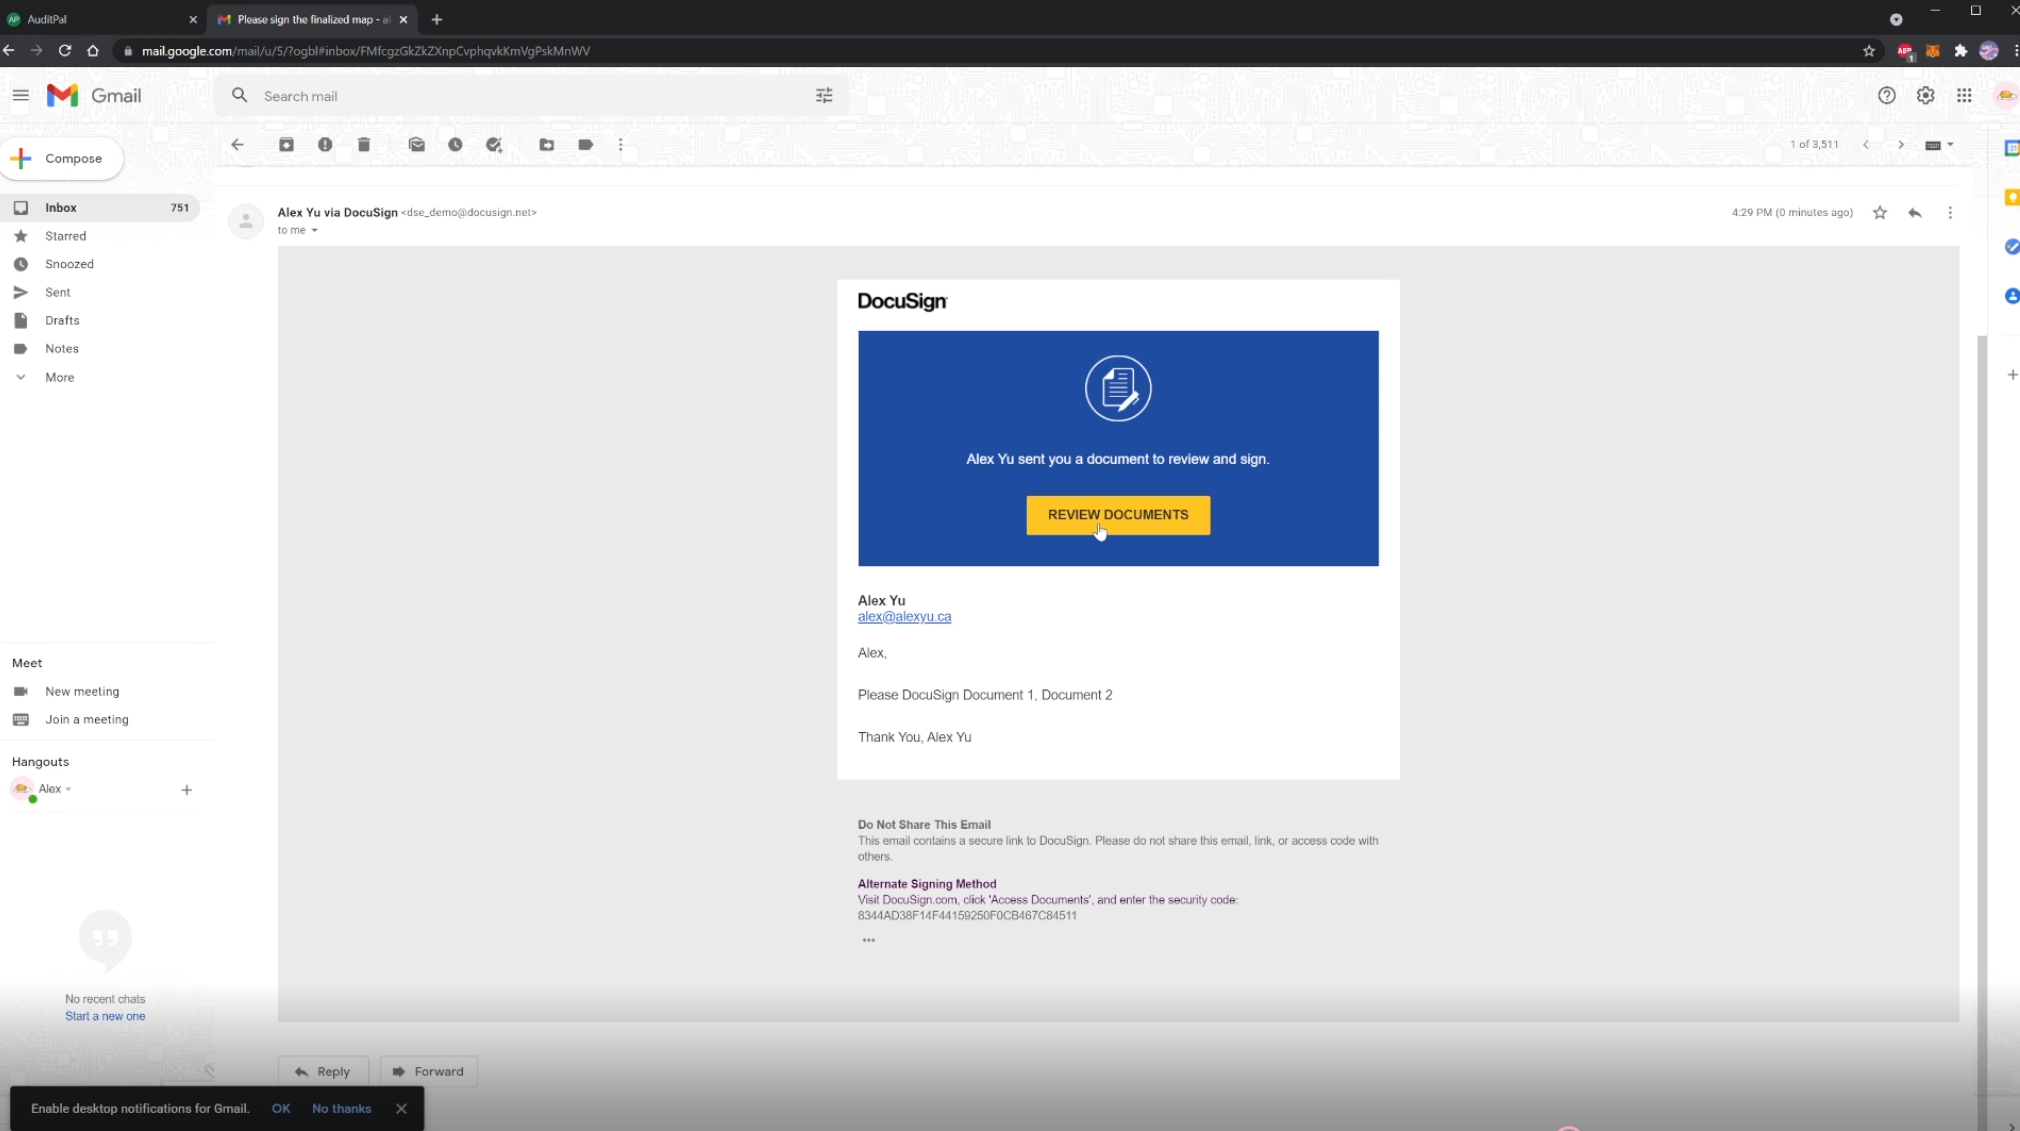
Task: Click the Add to Tasks icon
Action: 494,145
